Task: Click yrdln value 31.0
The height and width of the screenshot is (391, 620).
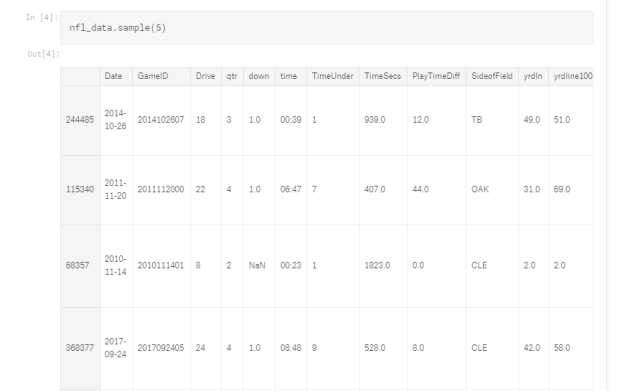Action: 532,189
